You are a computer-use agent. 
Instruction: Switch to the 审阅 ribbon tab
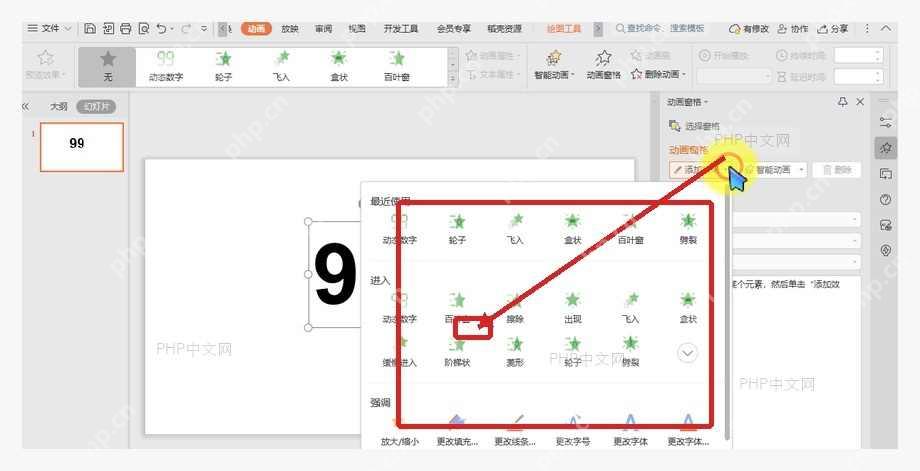coord(323,28)
